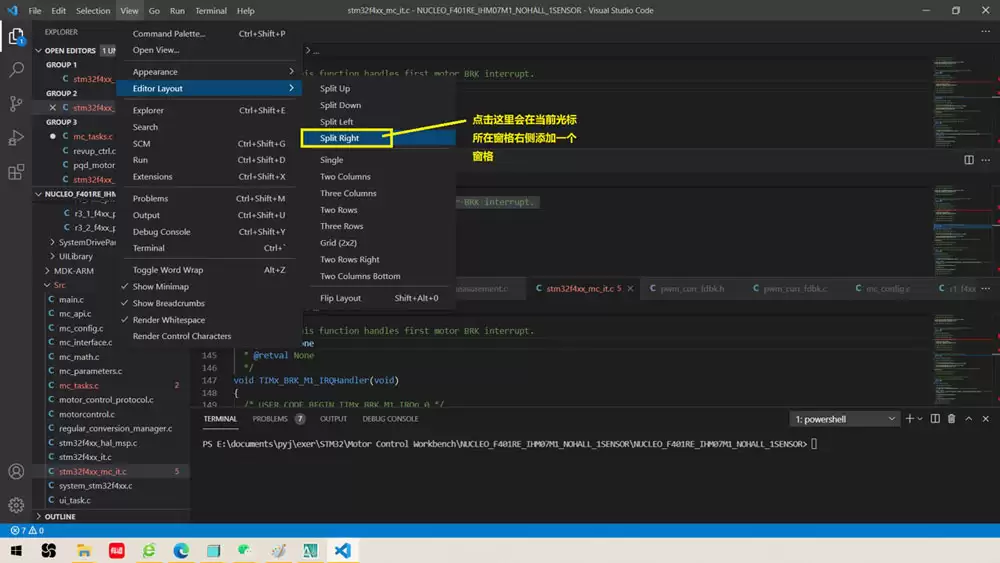Image resolution: width=1000 pixels, height=563 pixels.
Task: Open motorcontrol.c in file tree
Action: [86, 414]
